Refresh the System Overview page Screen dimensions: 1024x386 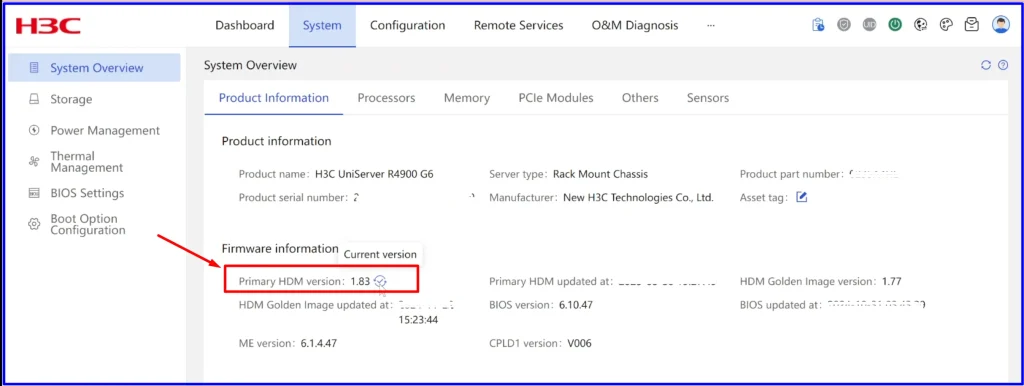point(986,65)
